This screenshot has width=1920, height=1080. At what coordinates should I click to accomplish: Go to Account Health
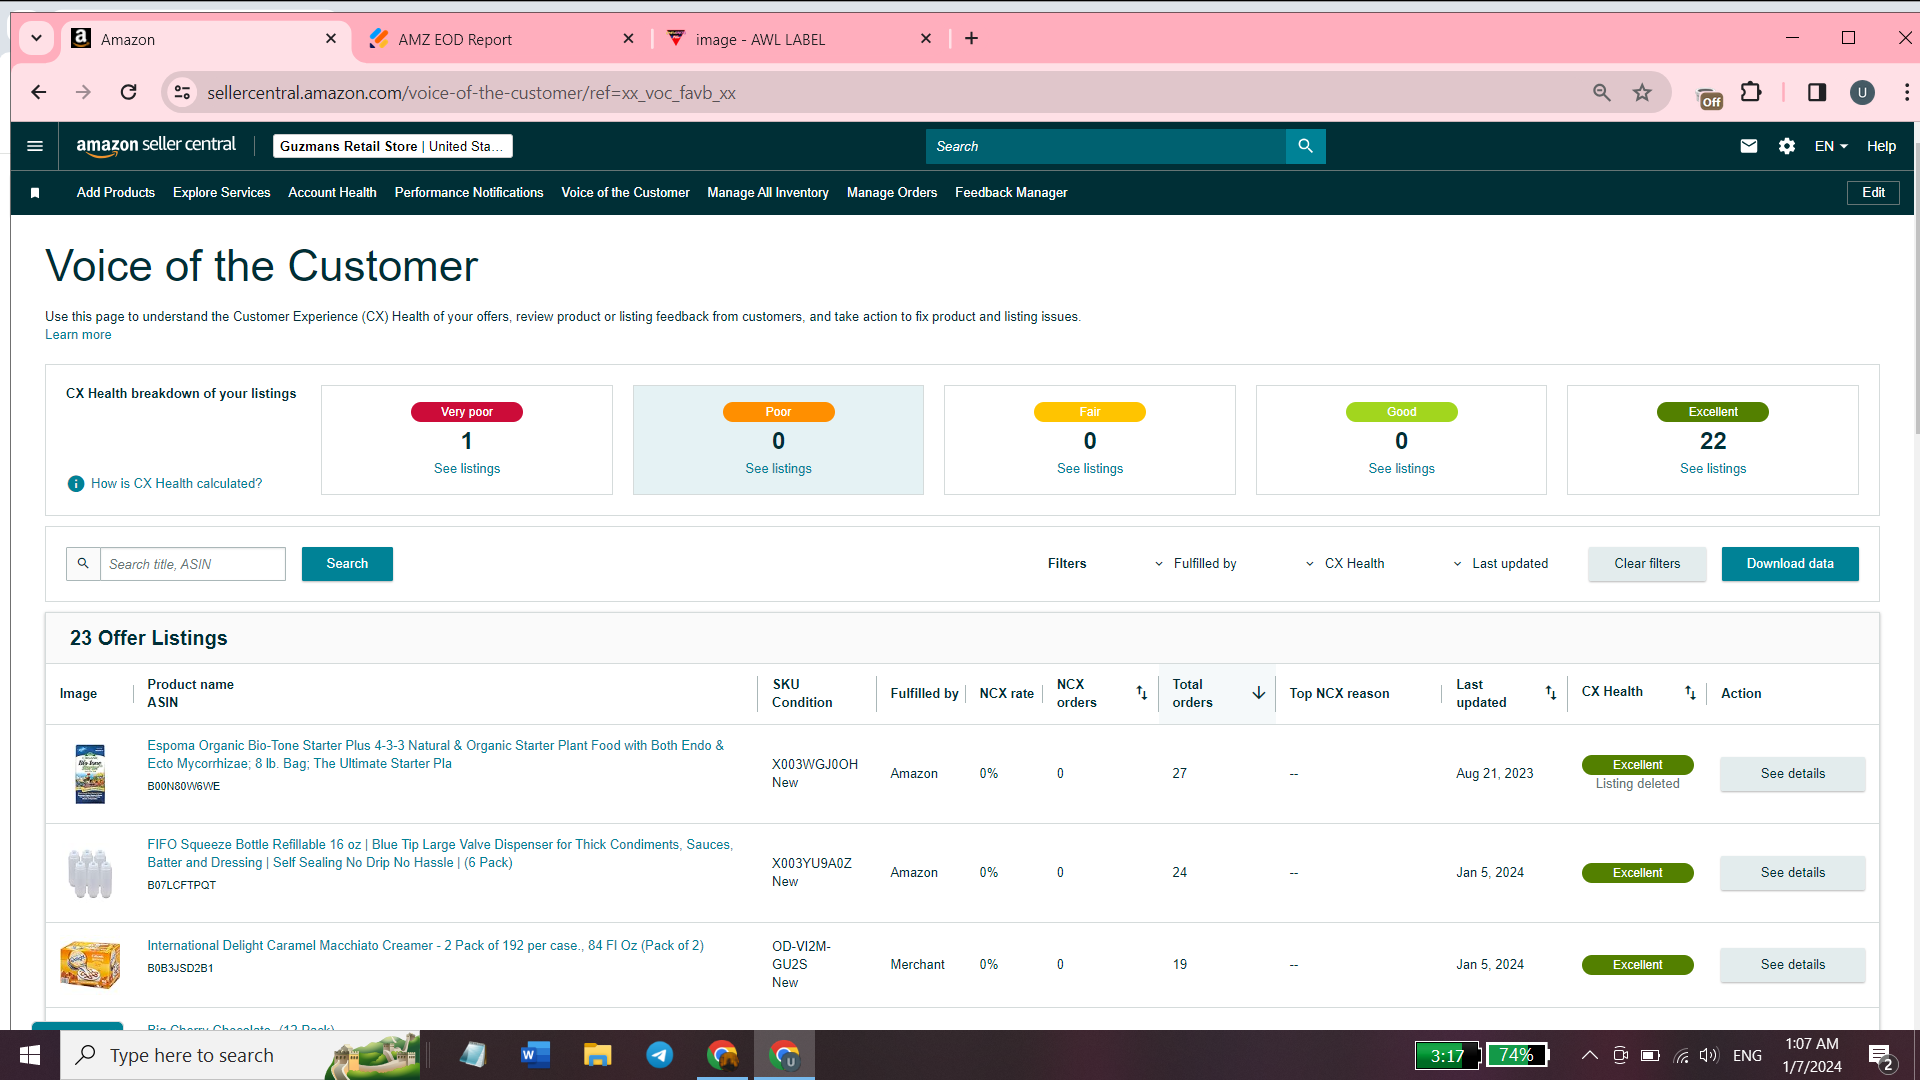[x=332, y=193]
